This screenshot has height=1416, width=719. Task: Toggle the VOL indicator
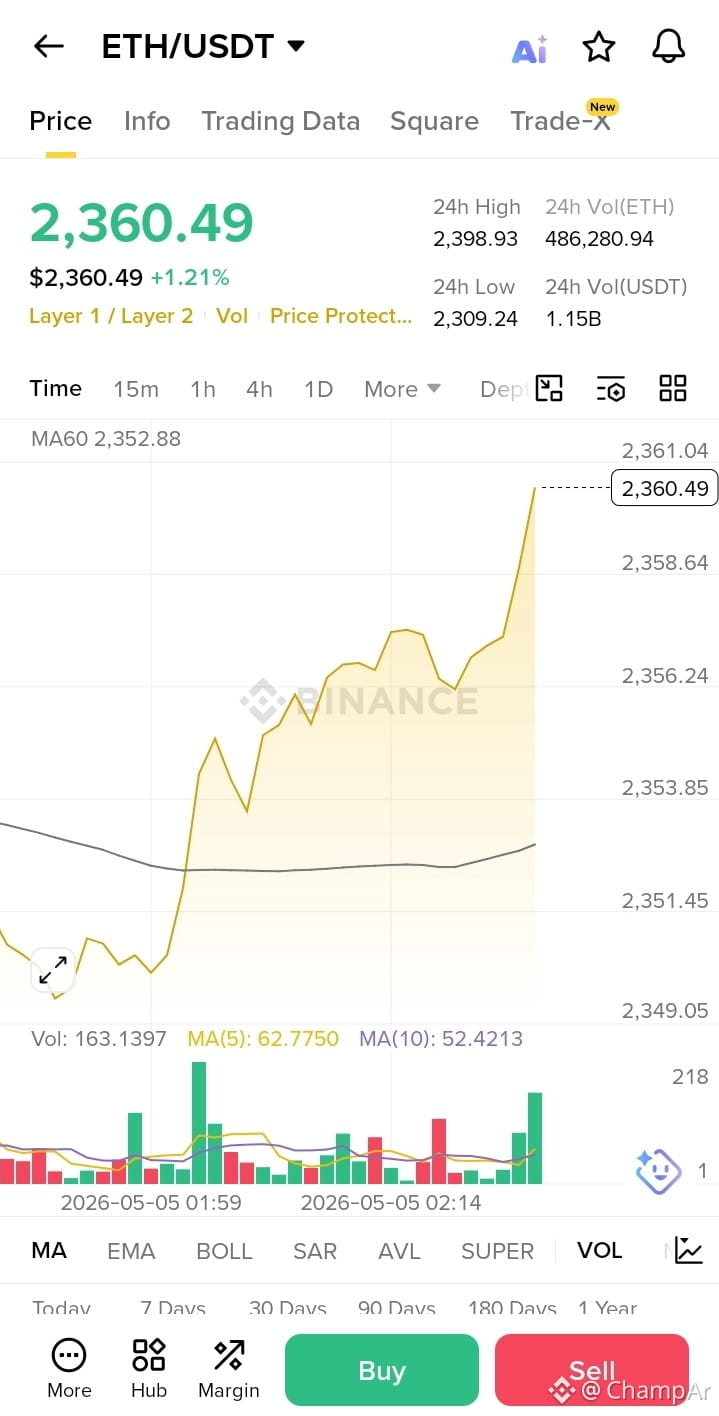click(599, 1250)
